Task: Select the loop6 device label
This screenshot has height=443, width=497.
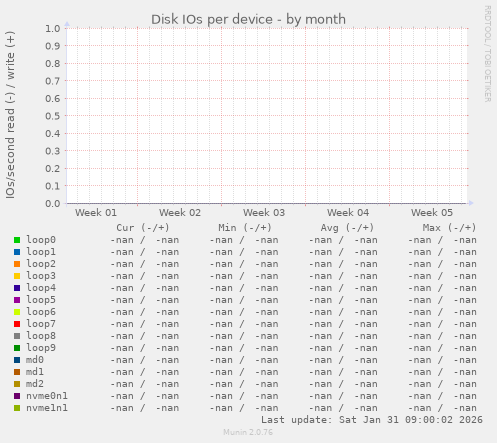Action: (x=41, y=312)
